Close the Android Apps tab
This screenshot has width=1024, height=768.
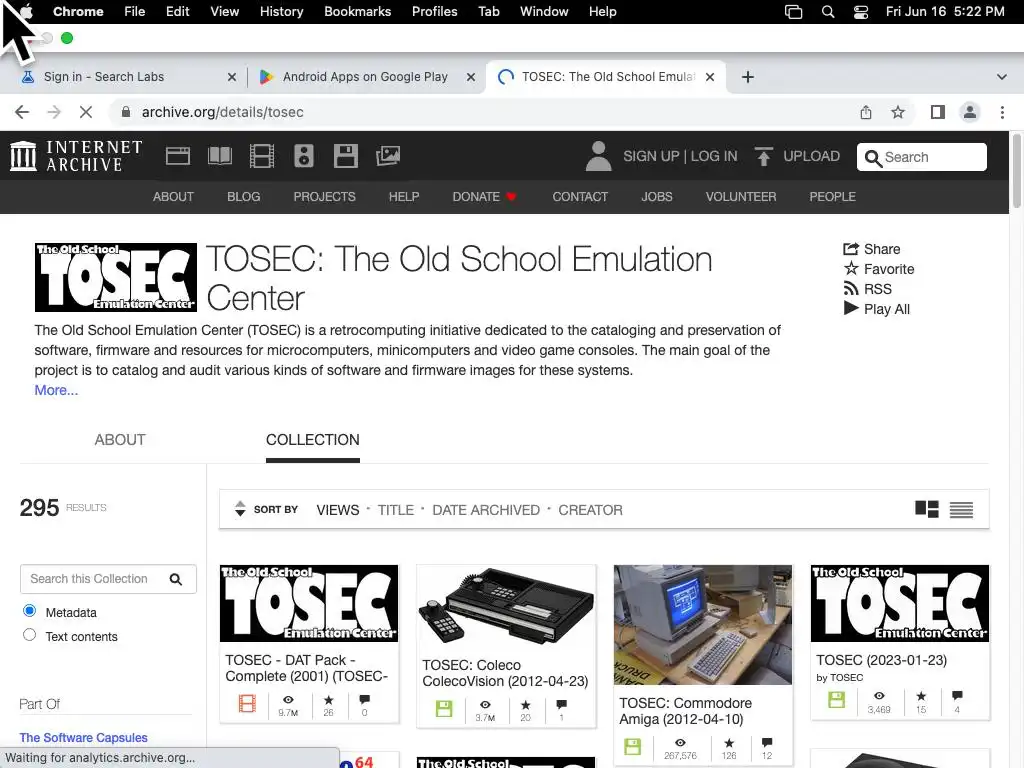471,77
